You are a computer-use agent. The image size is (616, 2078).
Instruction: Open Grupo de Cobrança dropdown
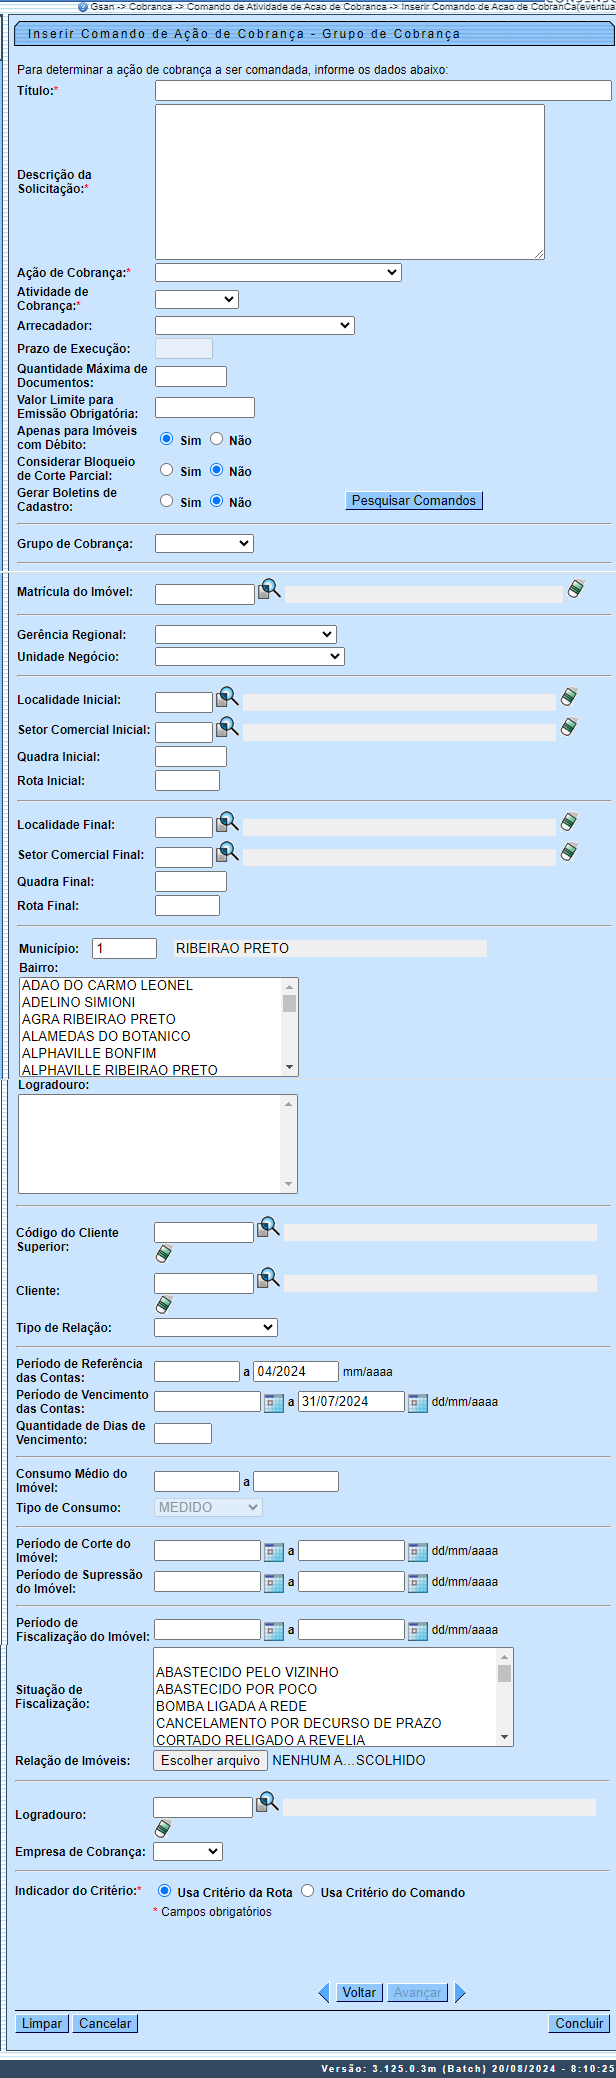(x=205, y=543)
